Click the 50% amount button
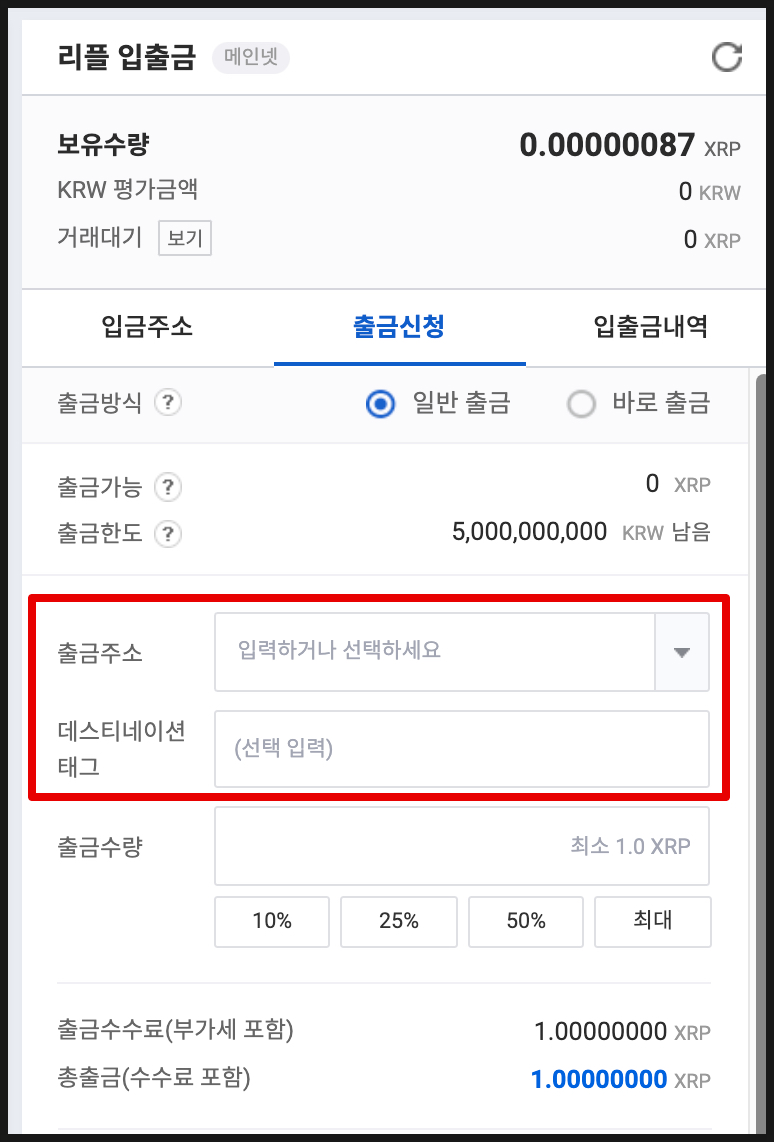Screen dimensions: 774x1142 525,921
